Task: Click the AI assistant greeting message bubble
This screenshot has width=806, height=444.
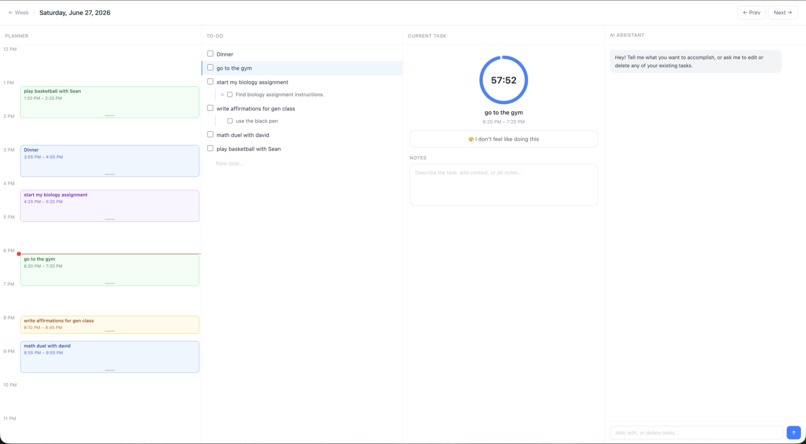Action: click(695, 62)
